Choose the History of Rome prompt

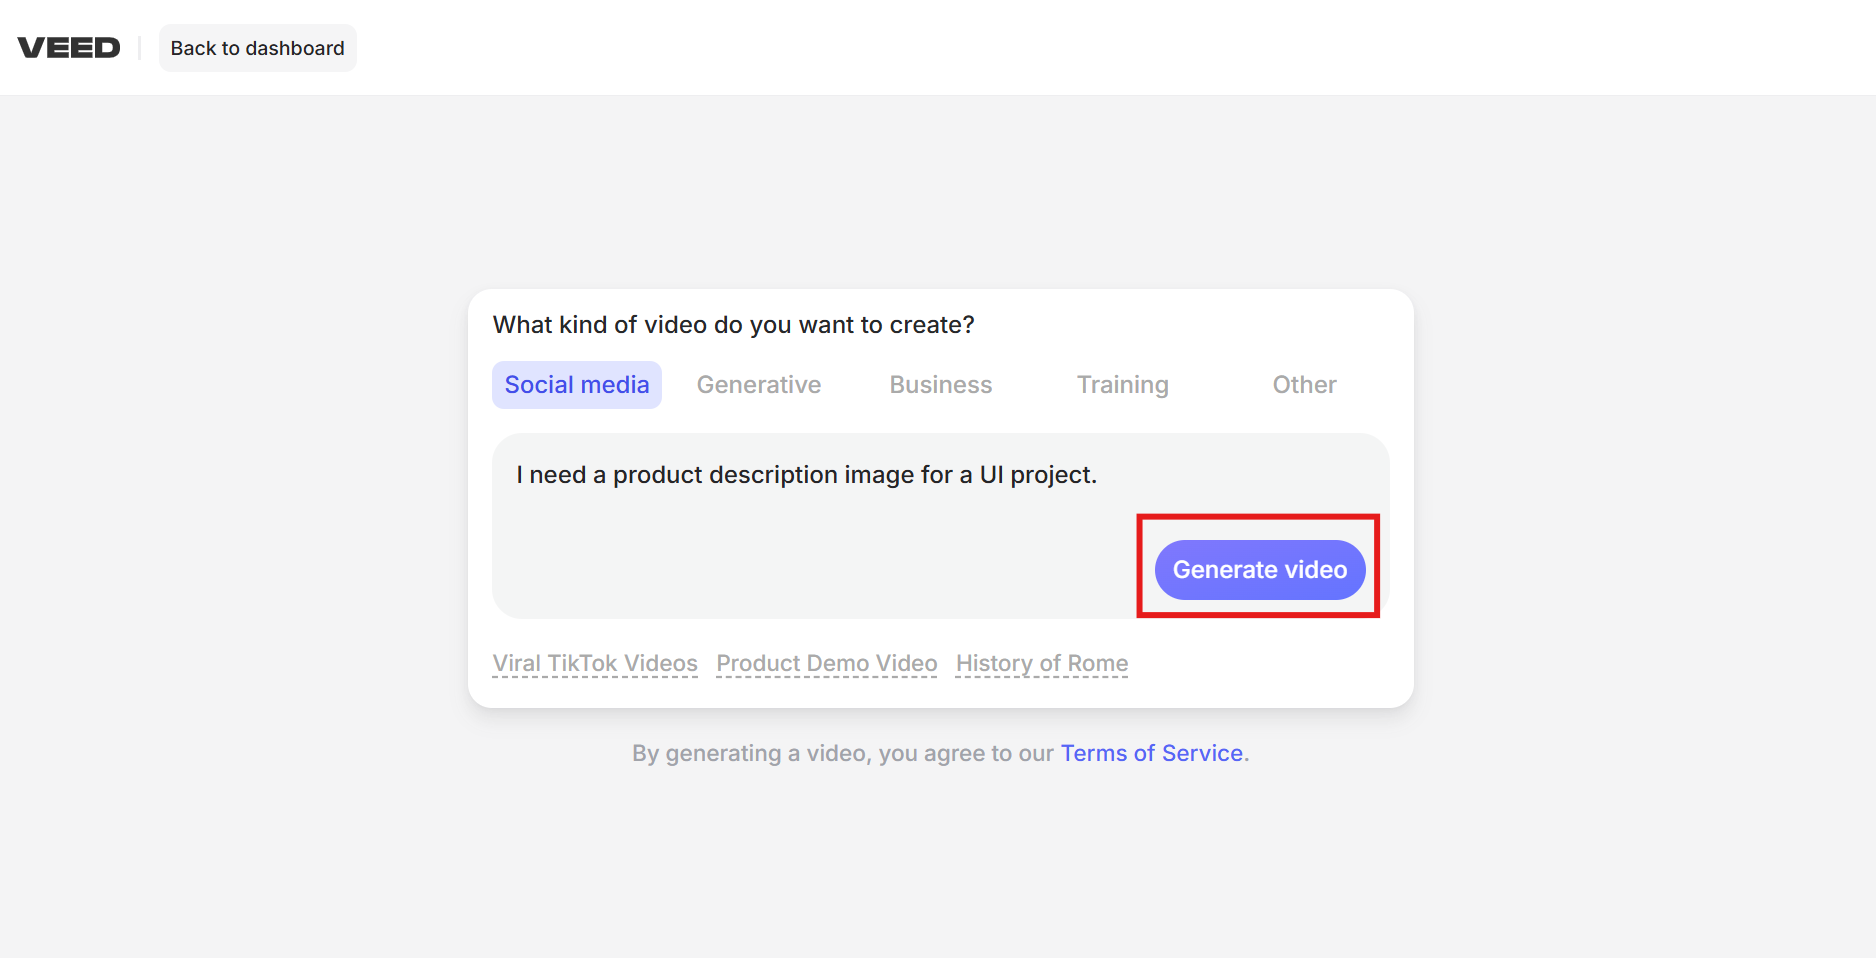click(1041, 663)
